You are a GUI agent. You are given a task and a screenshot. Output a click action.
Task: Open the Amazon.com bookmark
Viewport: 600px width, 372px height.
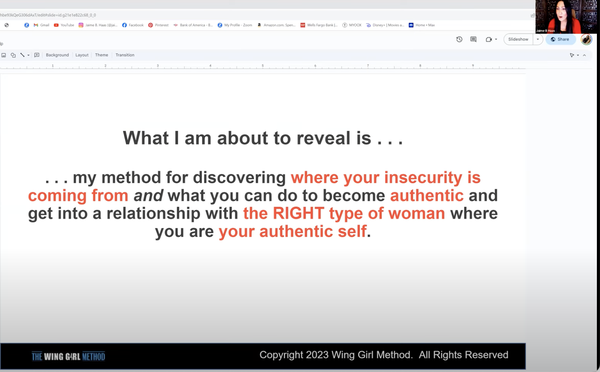[276, 25]
